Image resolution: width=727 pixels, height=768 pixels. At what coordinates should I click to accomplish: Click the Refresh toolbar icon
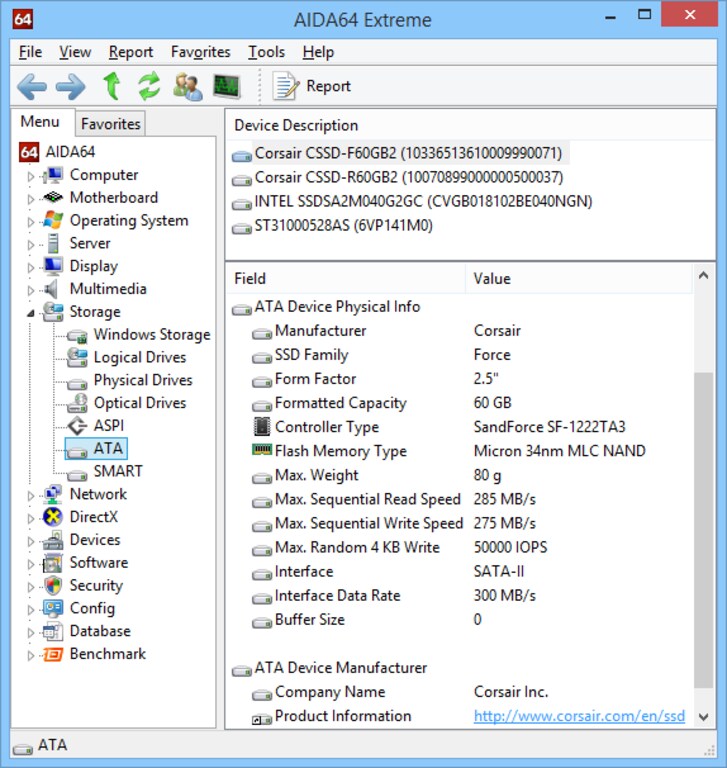click(149, 87)
